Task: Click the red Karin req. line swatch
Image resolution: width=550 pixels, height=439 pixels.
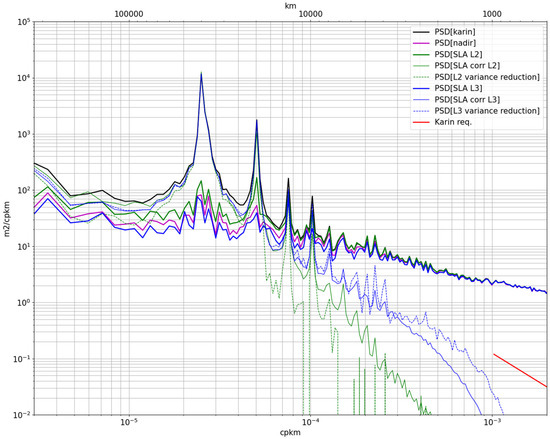Action: coord(421,122)
